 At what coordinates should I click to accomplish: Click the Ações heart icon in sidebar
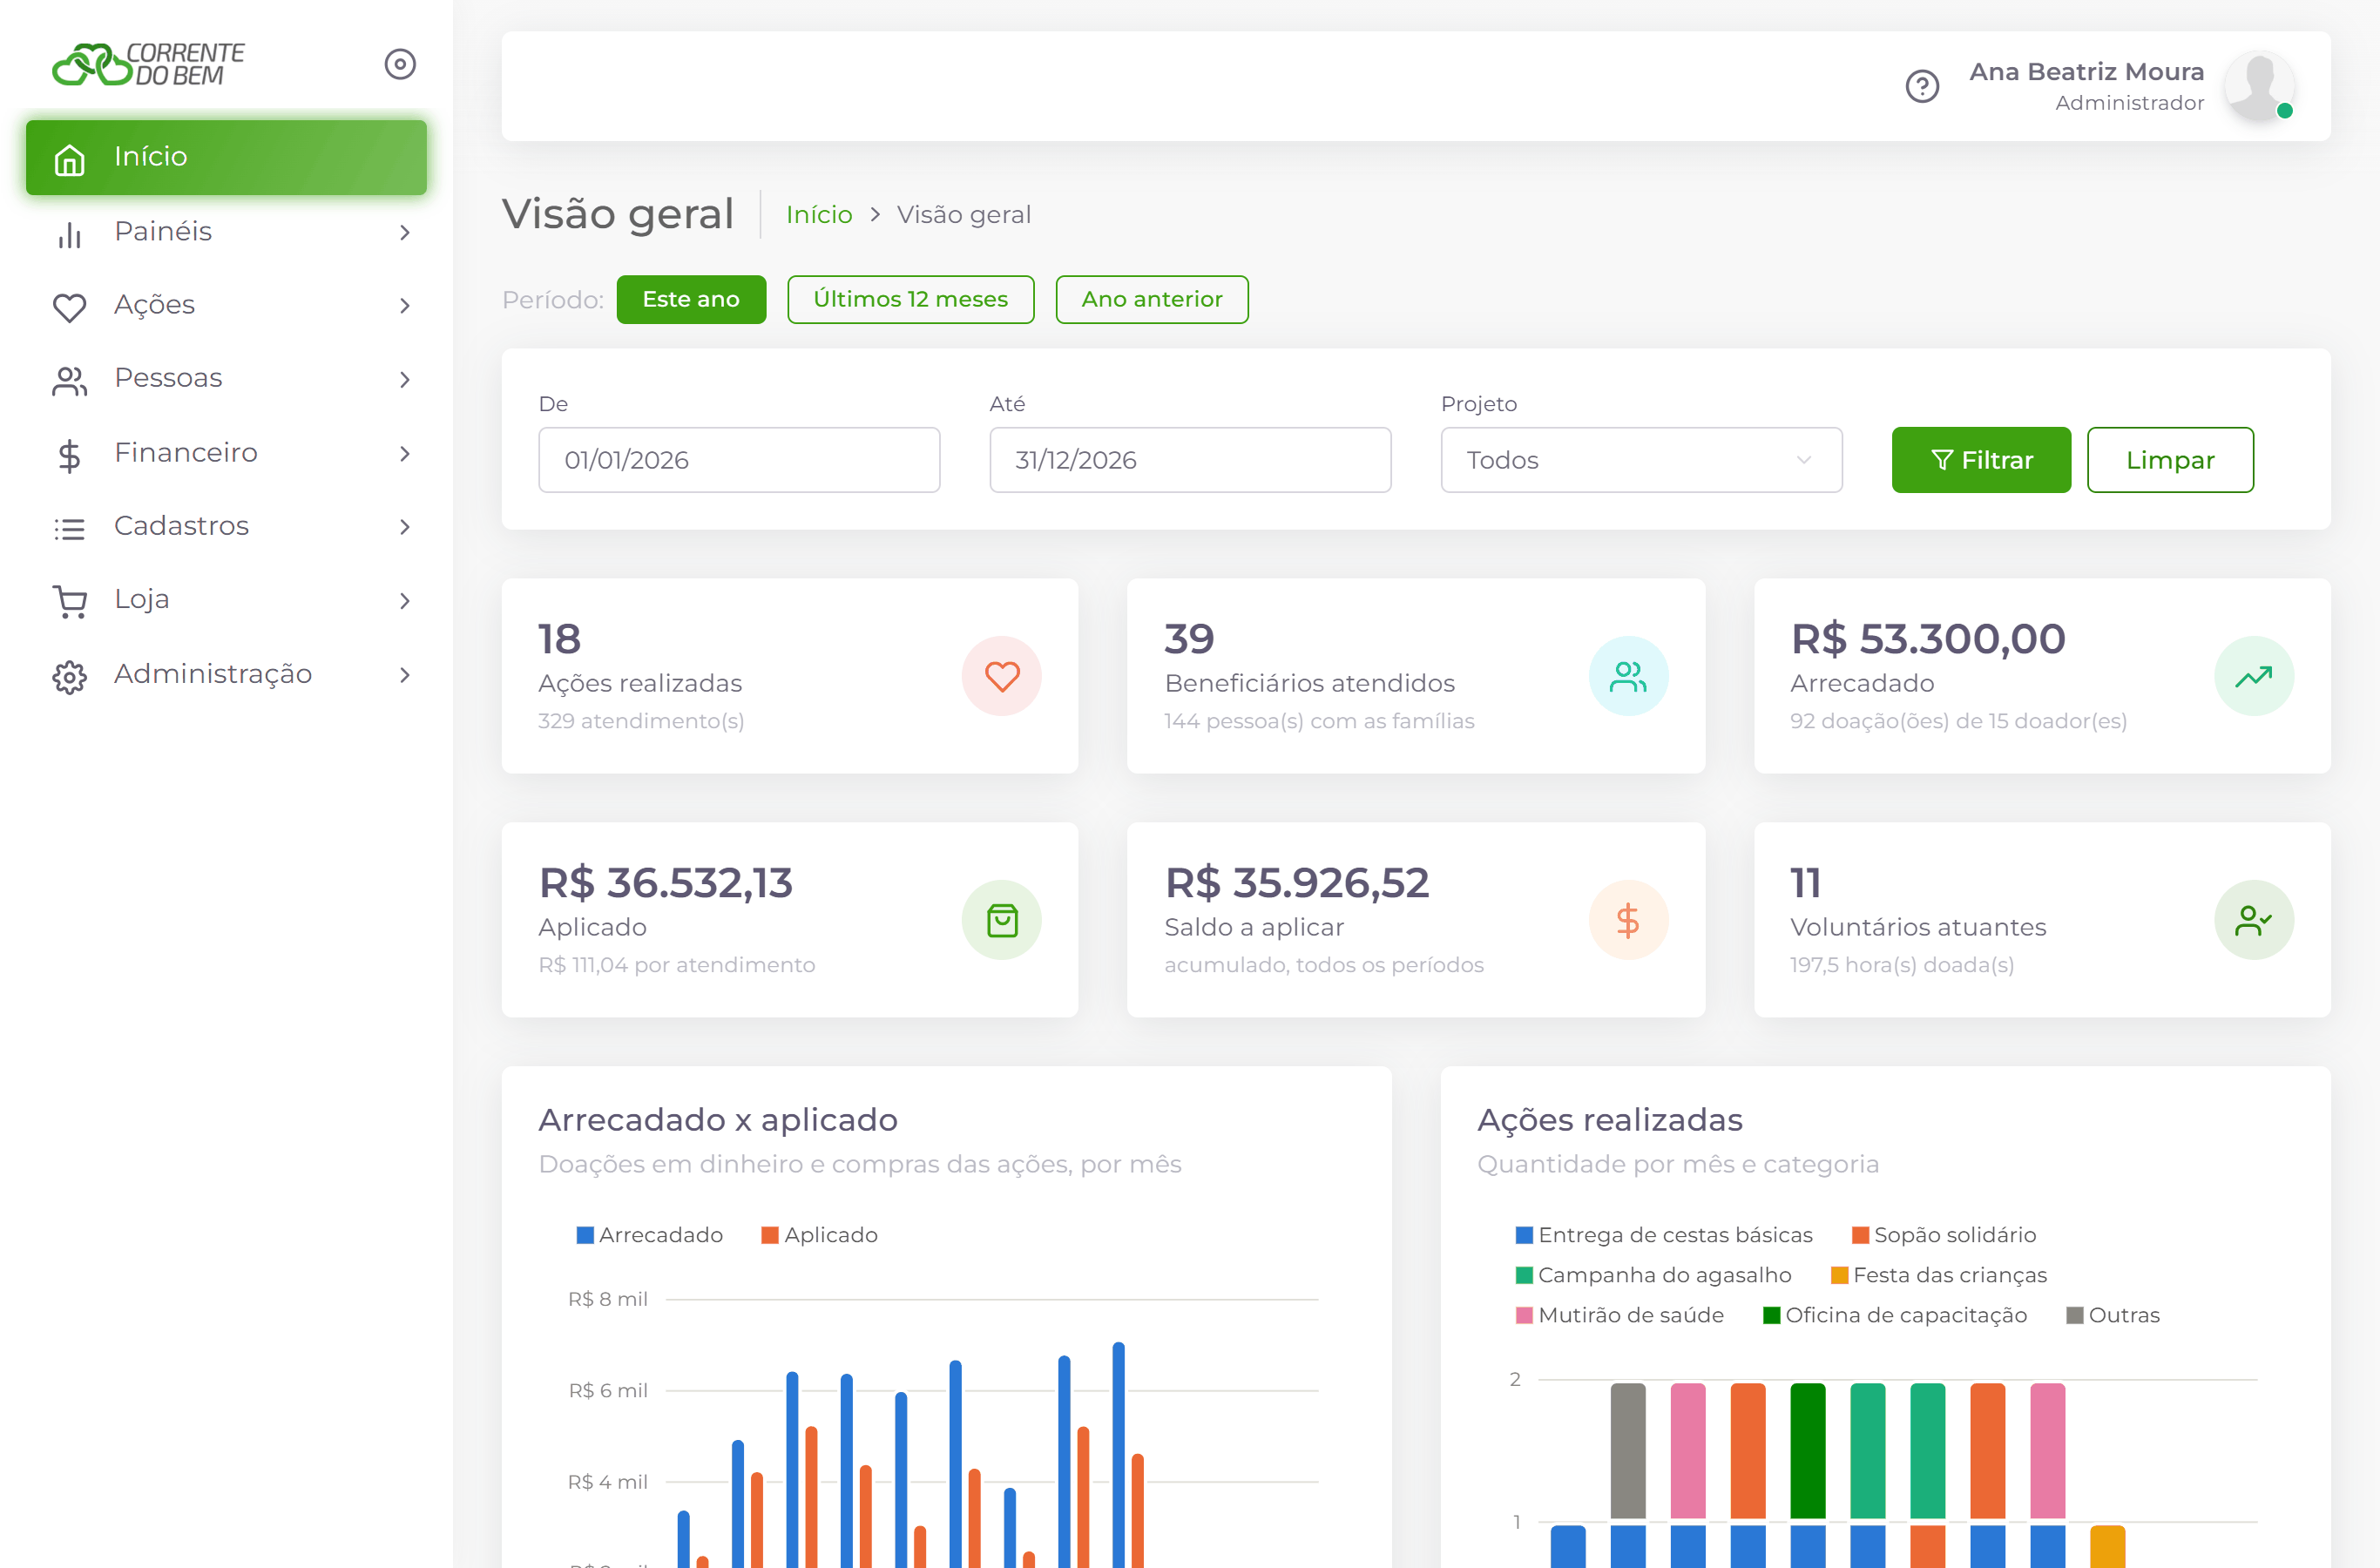click(x=69, y=307)
